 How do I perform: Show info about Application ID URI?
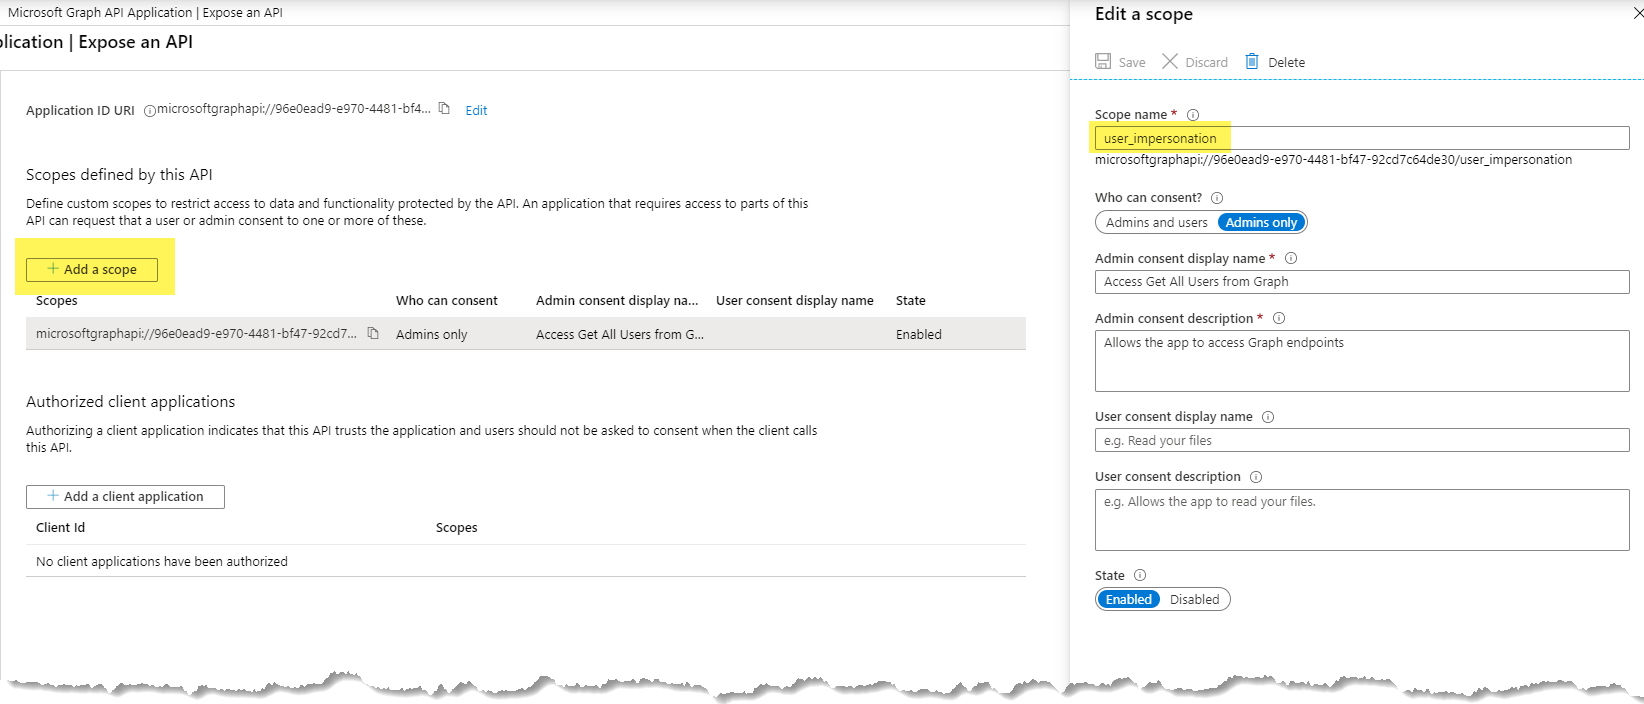click(150, 111)
